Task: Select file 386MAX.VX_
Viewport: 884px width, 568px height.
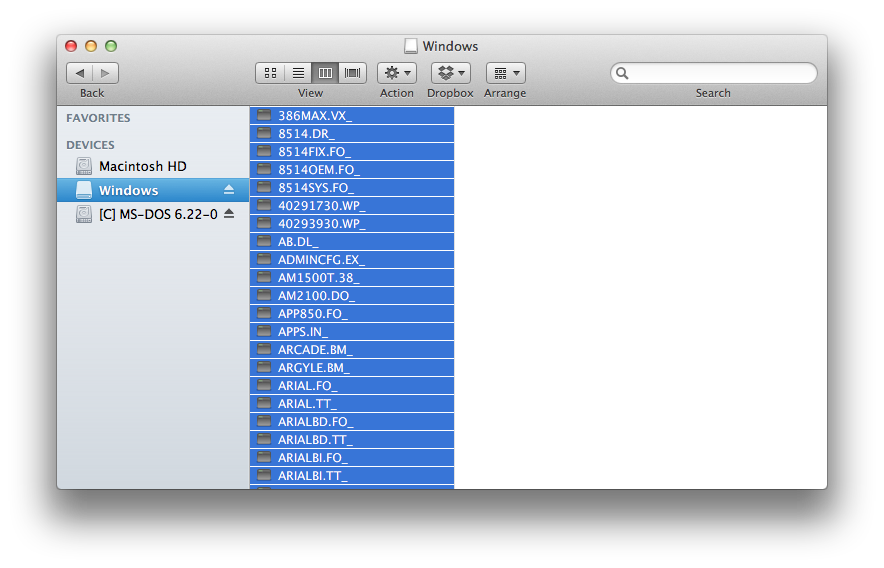Action: coord(352,116)
